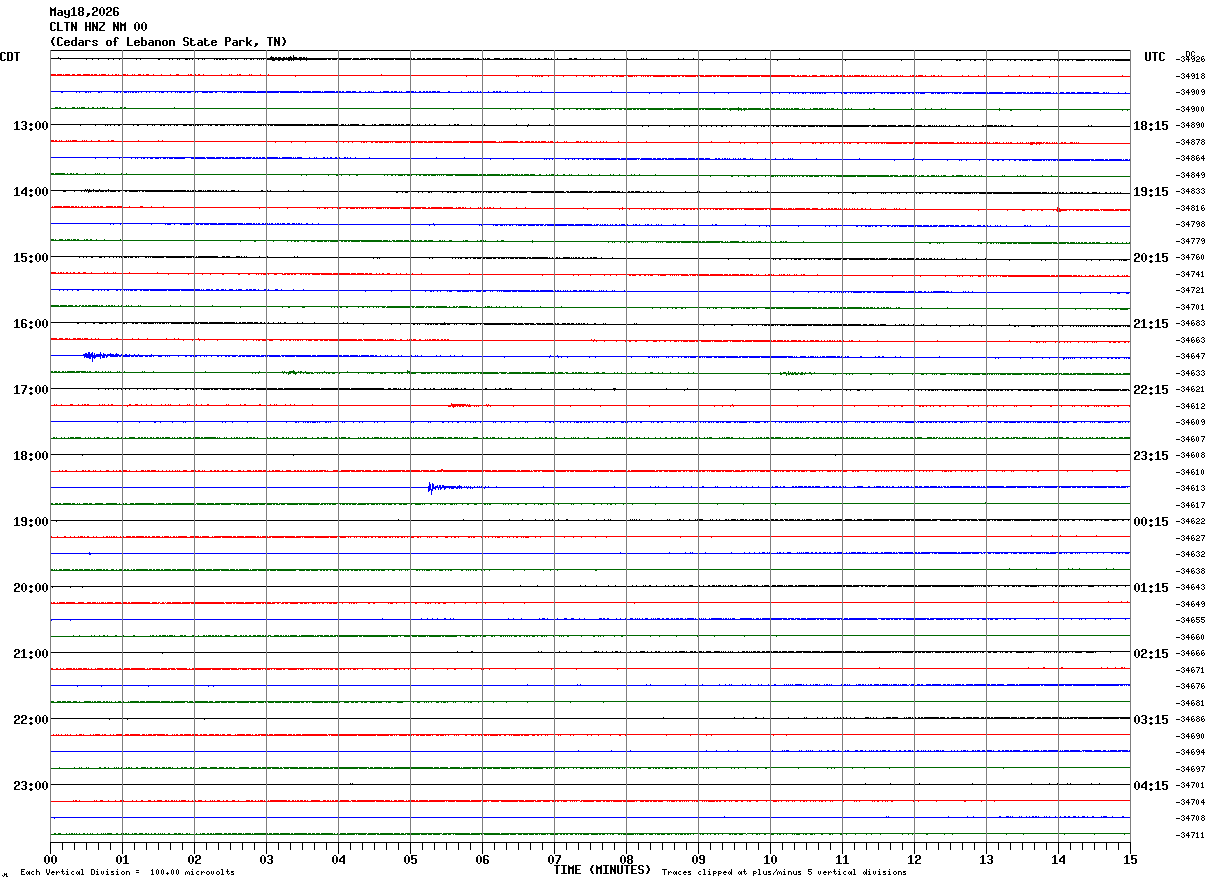1210x886 pixels.
Task: Select the 10 minute axis tick
Action: pos(770,860)
